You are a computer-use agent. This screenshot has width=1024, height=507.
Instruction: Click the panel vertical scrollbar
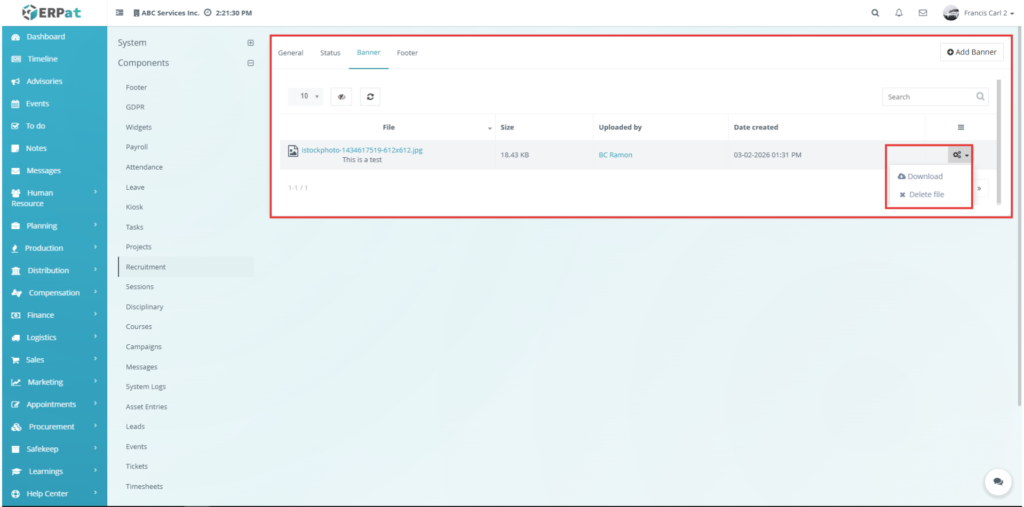click(998, 141)
